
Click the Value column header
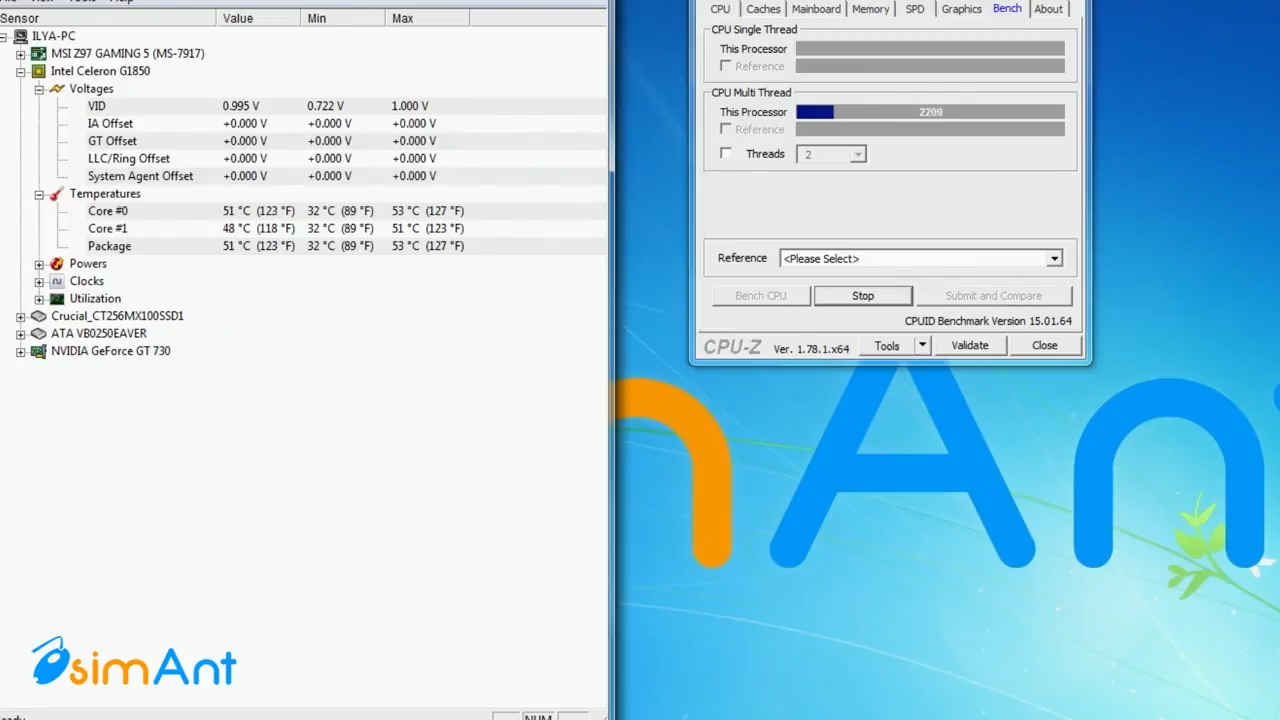258,18
